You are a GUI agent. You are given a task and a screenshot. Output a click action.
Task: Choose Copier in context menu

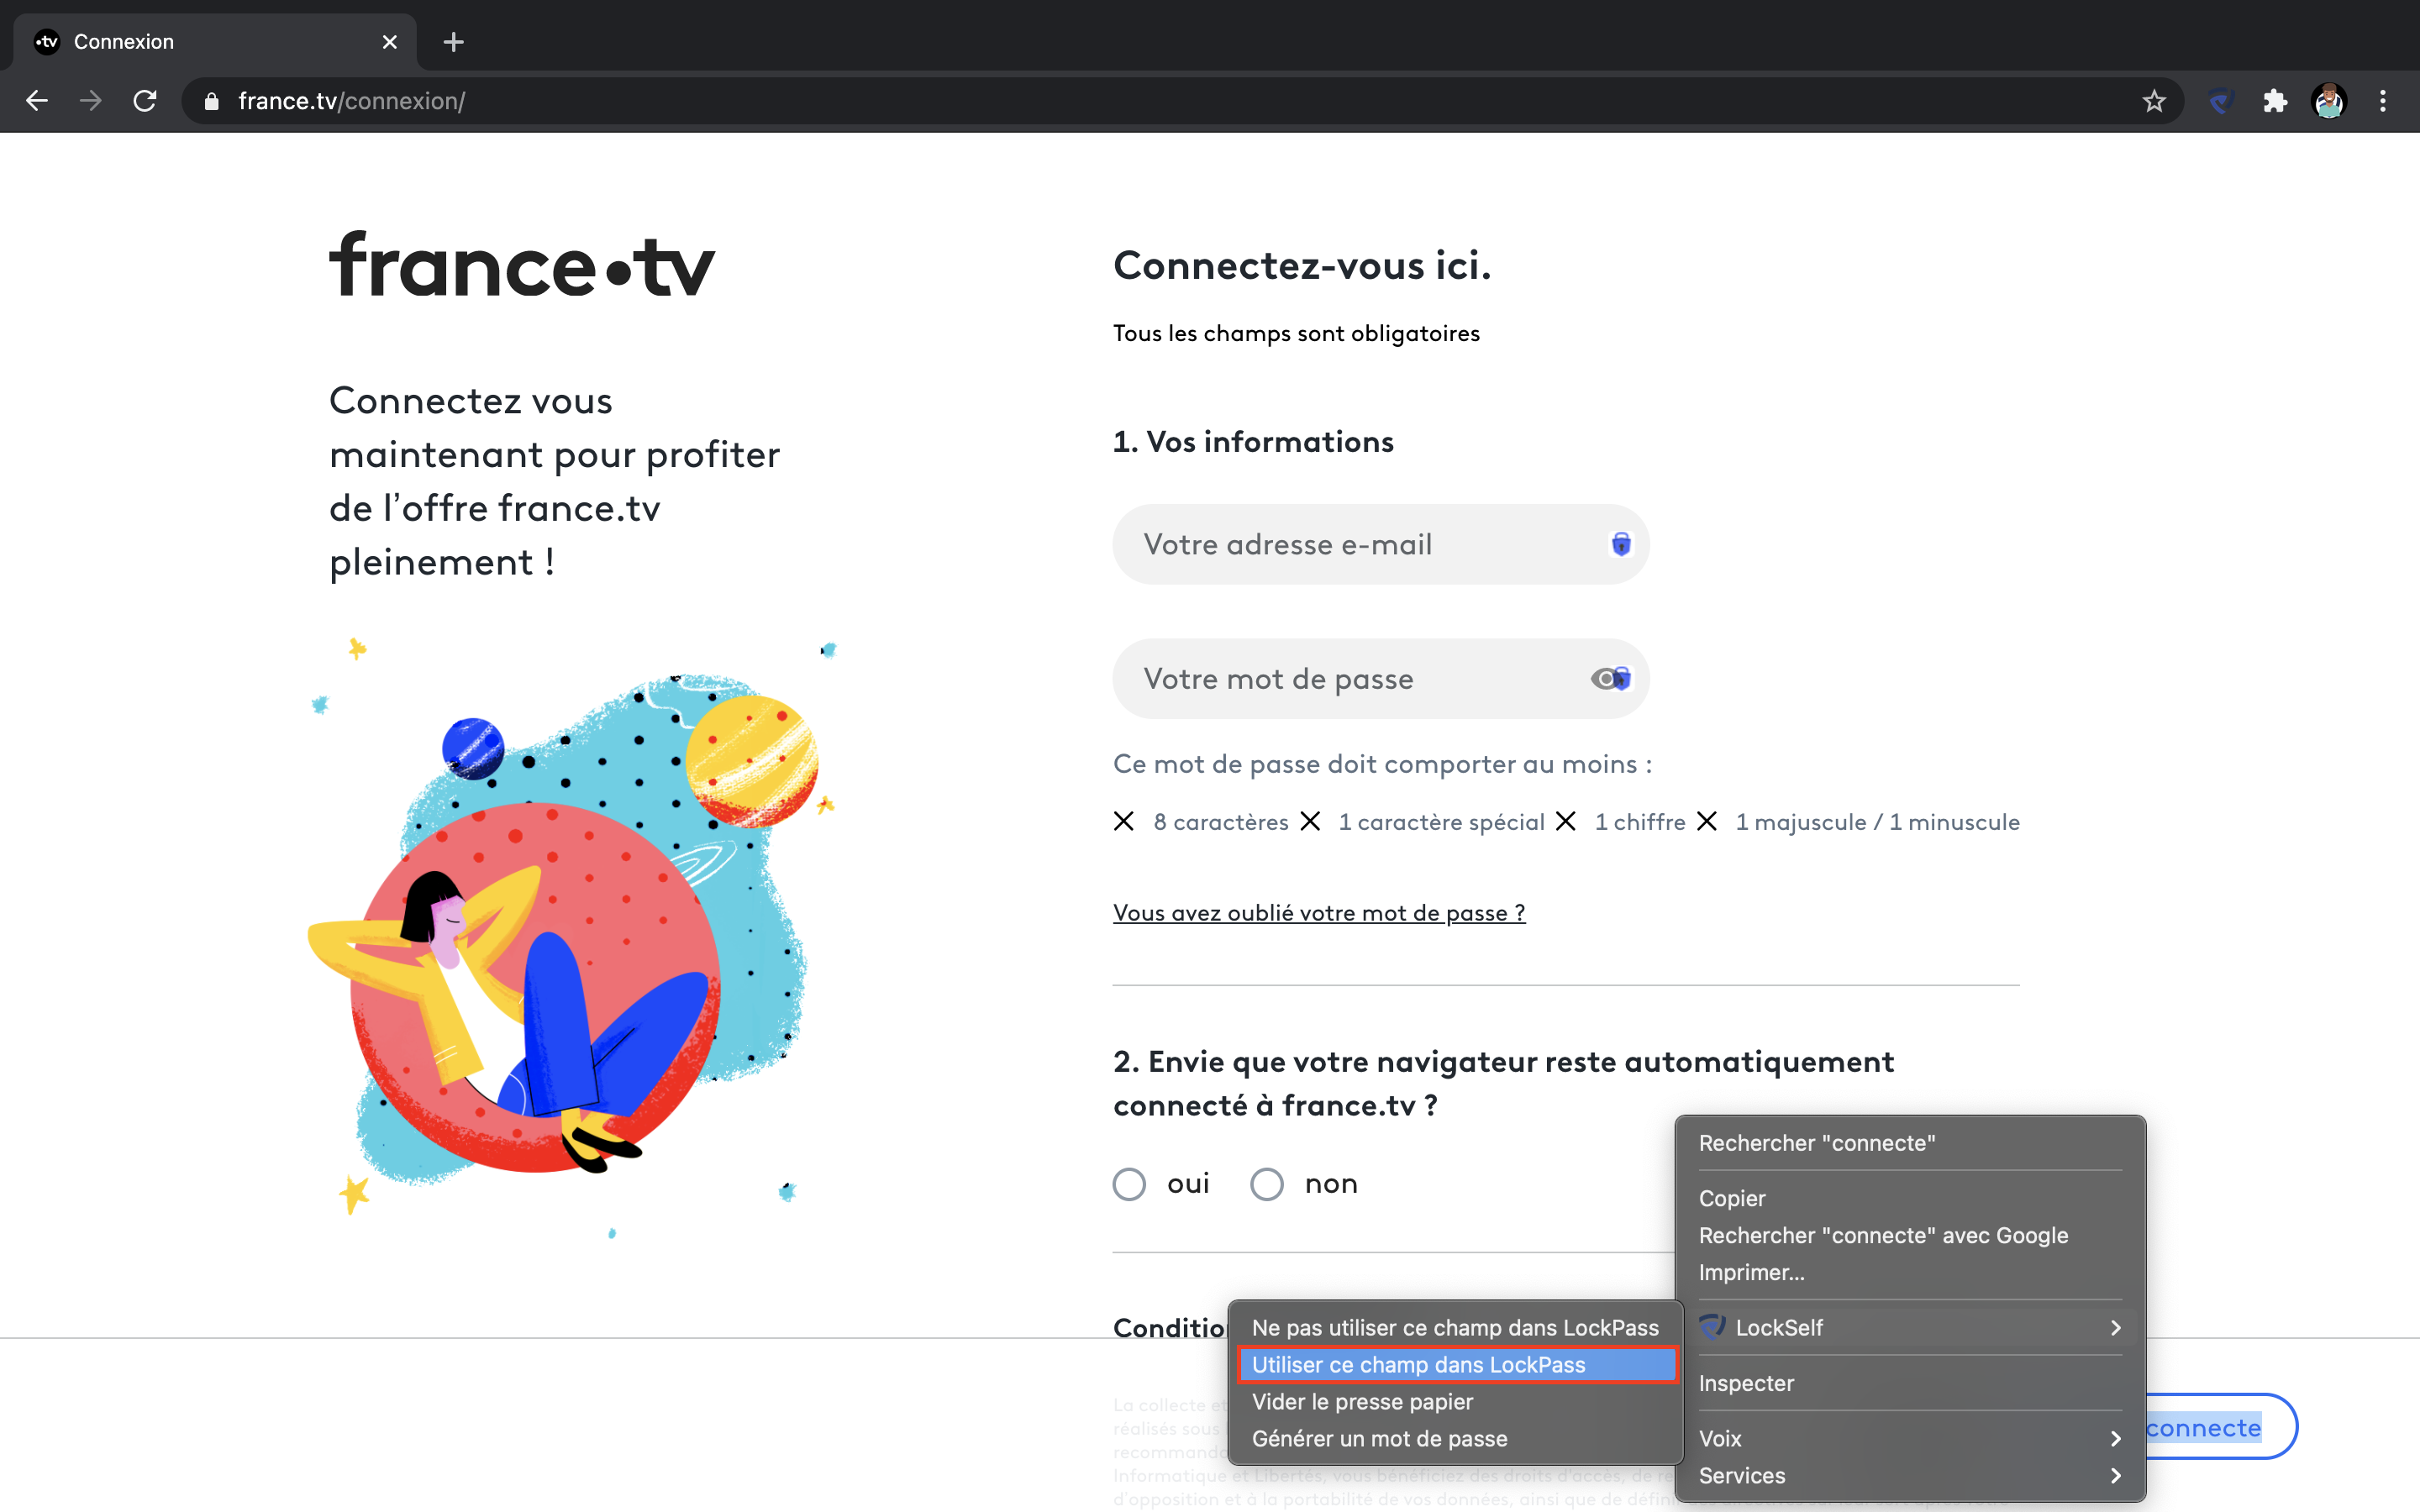(x=1910, y=1198)
